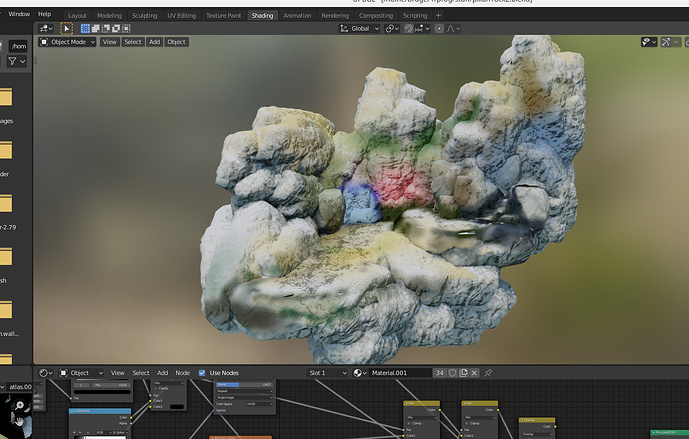Unlink the material with X icon

(474, 373)
